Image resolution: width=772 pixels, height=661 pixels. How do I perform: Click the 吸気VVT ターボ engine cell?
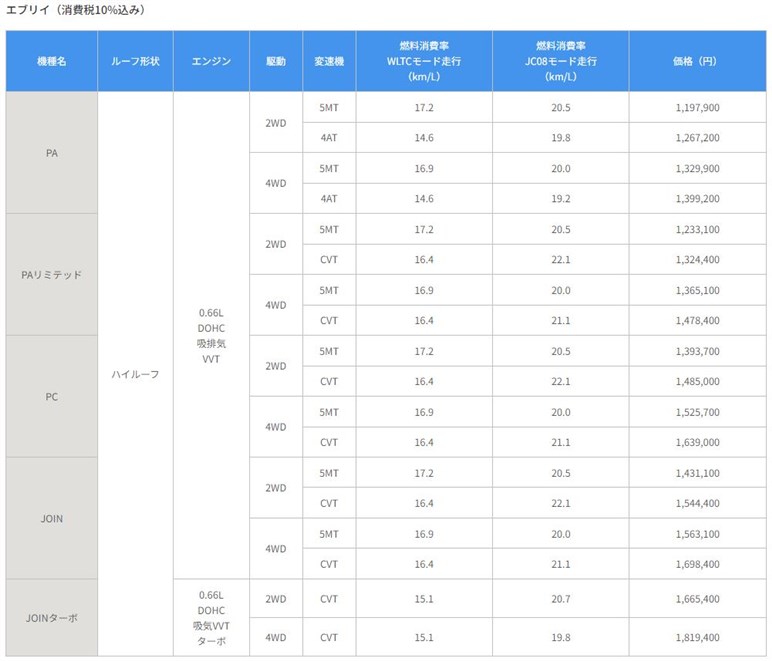[x=211, y=618]
